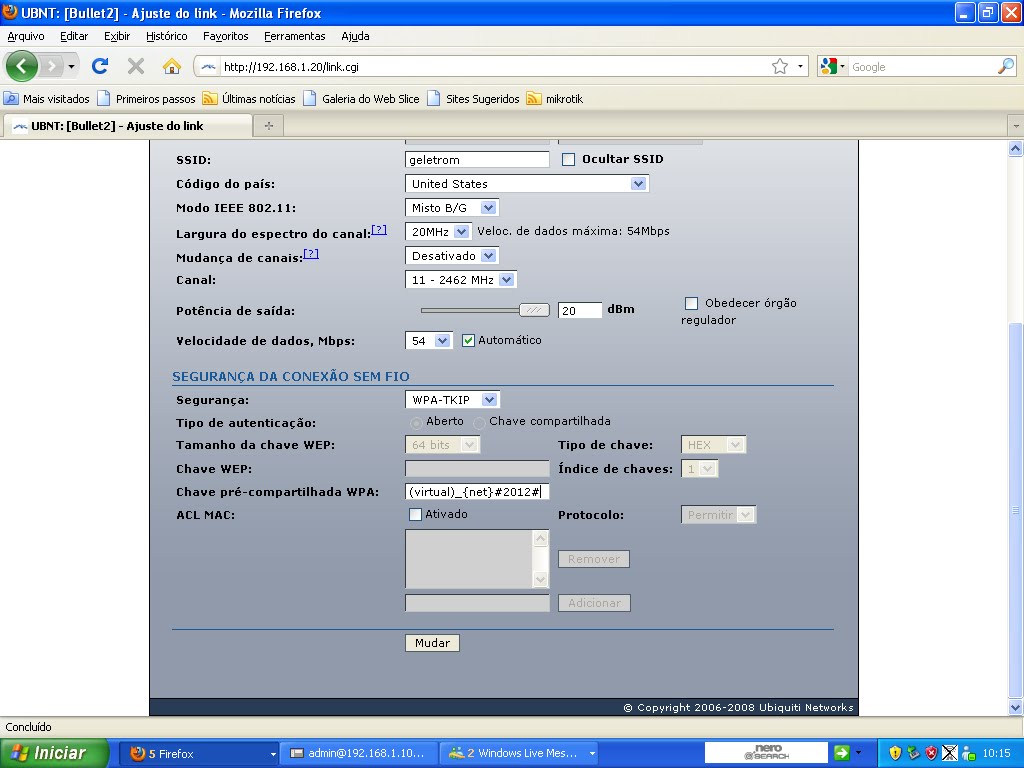Click the Iniciar start button
The height and width of the screenshot is (768, 1024).
54,753
